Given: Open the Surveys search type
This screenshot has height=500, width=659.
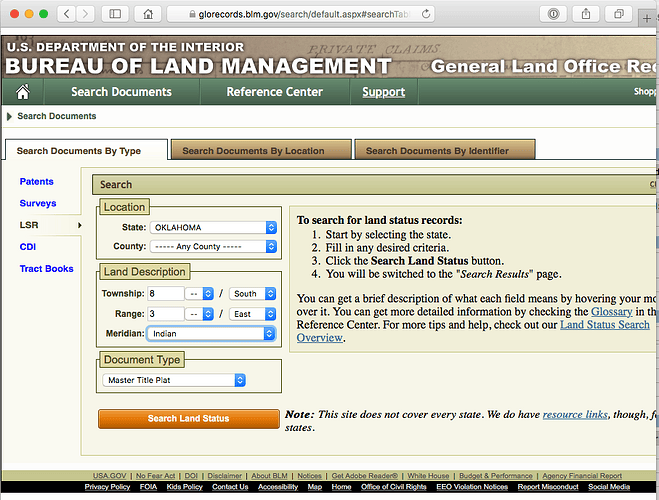Looking at the screenshot, I should click(x=38, y=203).
